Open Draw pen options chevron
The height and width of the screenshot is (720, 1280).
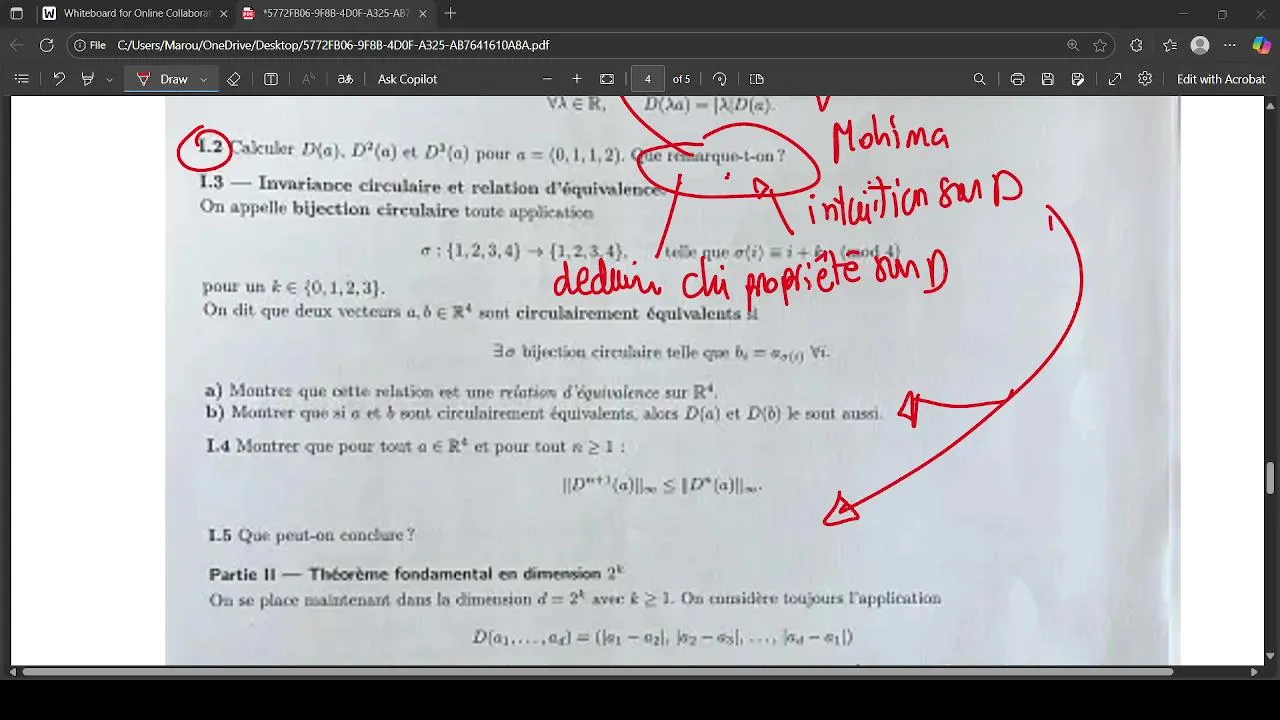tap(203, 79)
